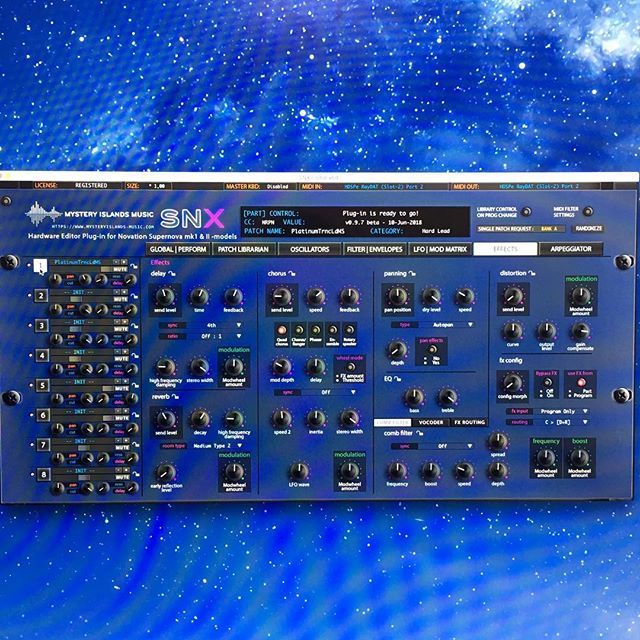Open routing dropdown showing C > [D+R]
Viewport: 640px width, 640px height.
(561, 422)
